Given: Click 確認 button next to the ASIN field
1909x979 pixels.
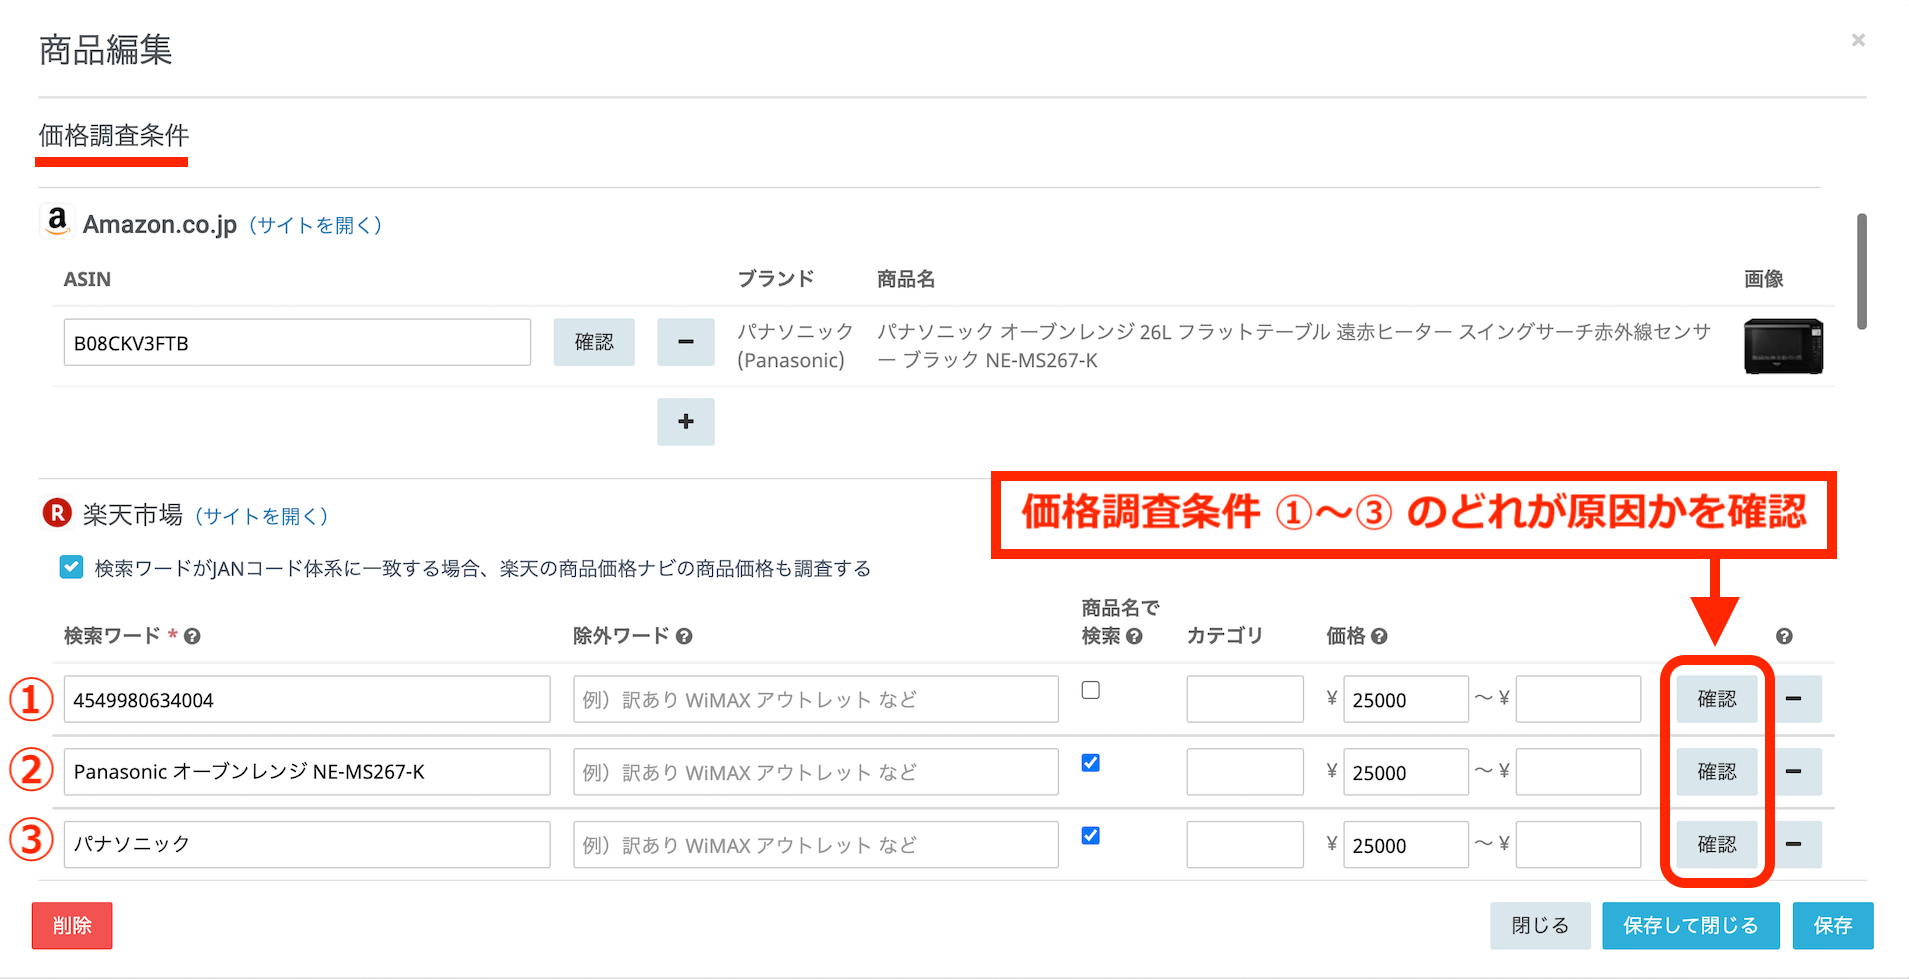Looking at the screenshot, I should pos(594,342).
